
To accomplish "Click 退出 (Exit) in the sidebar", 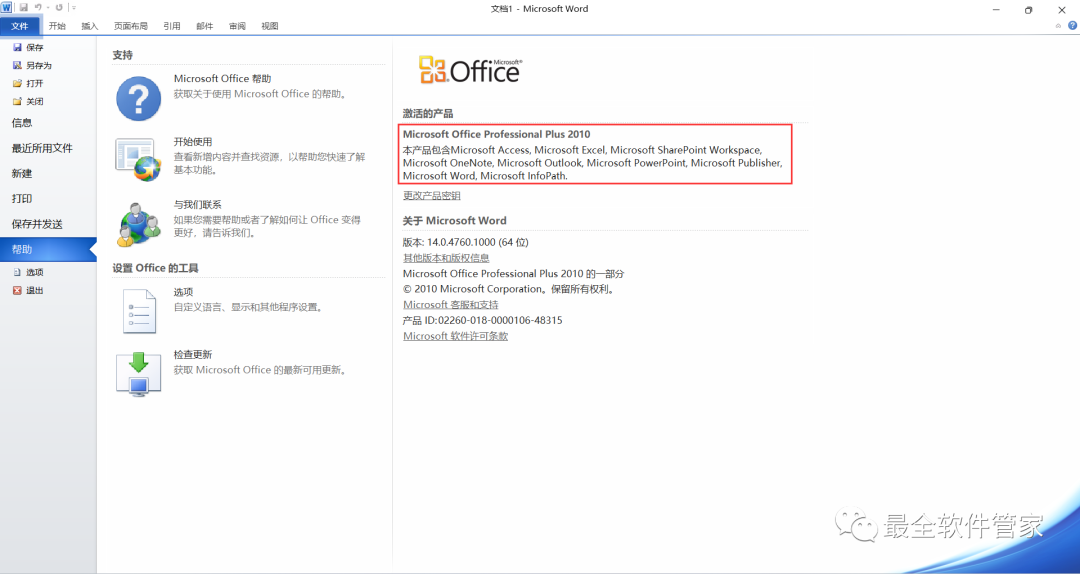I will (x=28, y=291).
